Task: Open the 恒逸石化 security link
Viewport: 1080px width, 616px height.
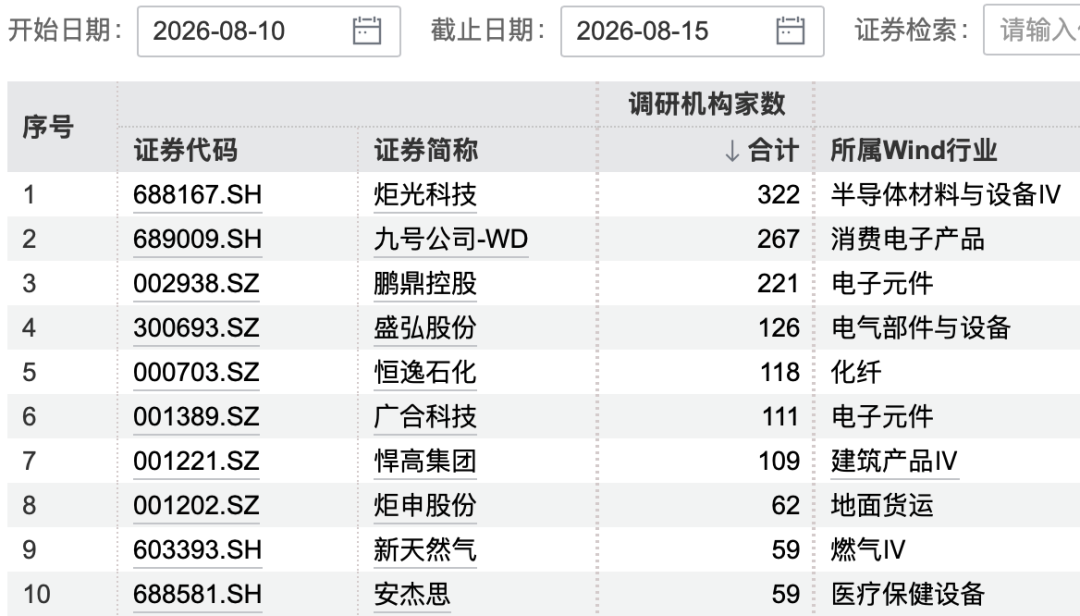Action: pyautogui.click(x=425, y=373)
